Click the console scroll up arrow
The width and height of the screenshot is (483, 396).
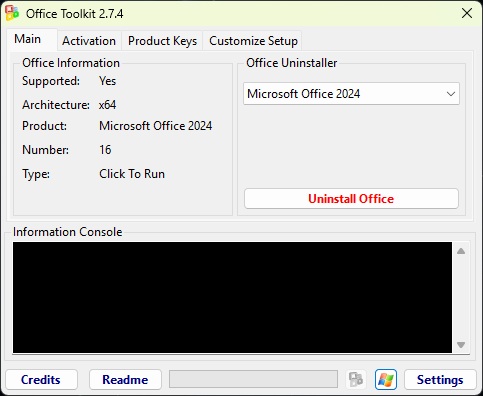click(461, 251)
